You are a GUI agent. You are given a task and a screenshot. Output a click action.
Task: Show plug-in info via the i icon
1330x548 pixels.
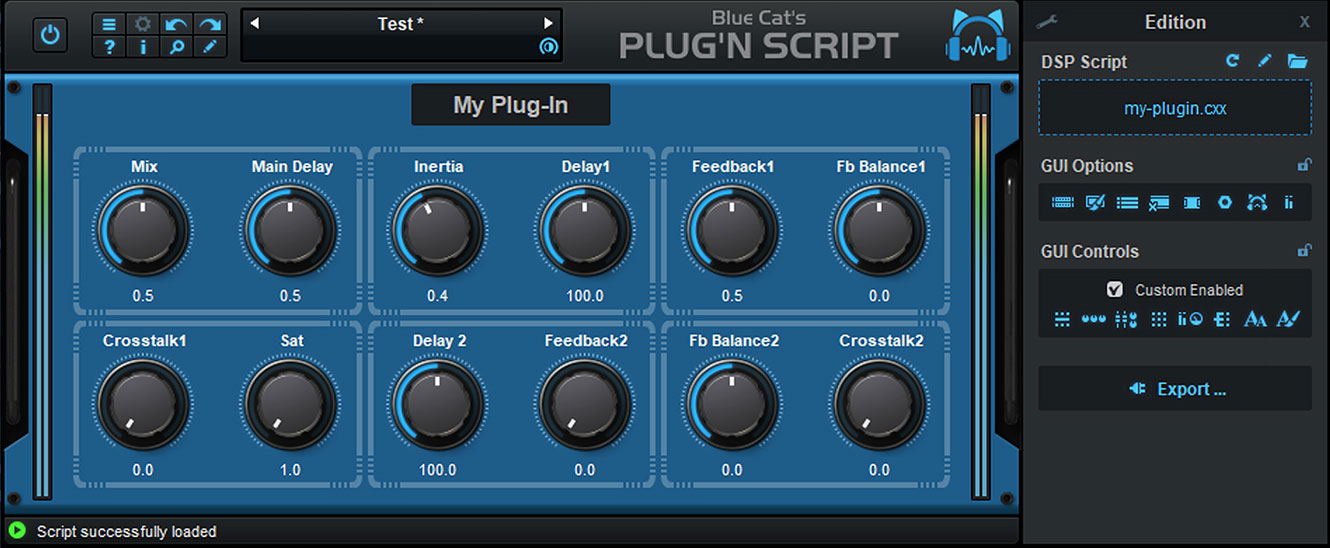[x=143, y=47]
